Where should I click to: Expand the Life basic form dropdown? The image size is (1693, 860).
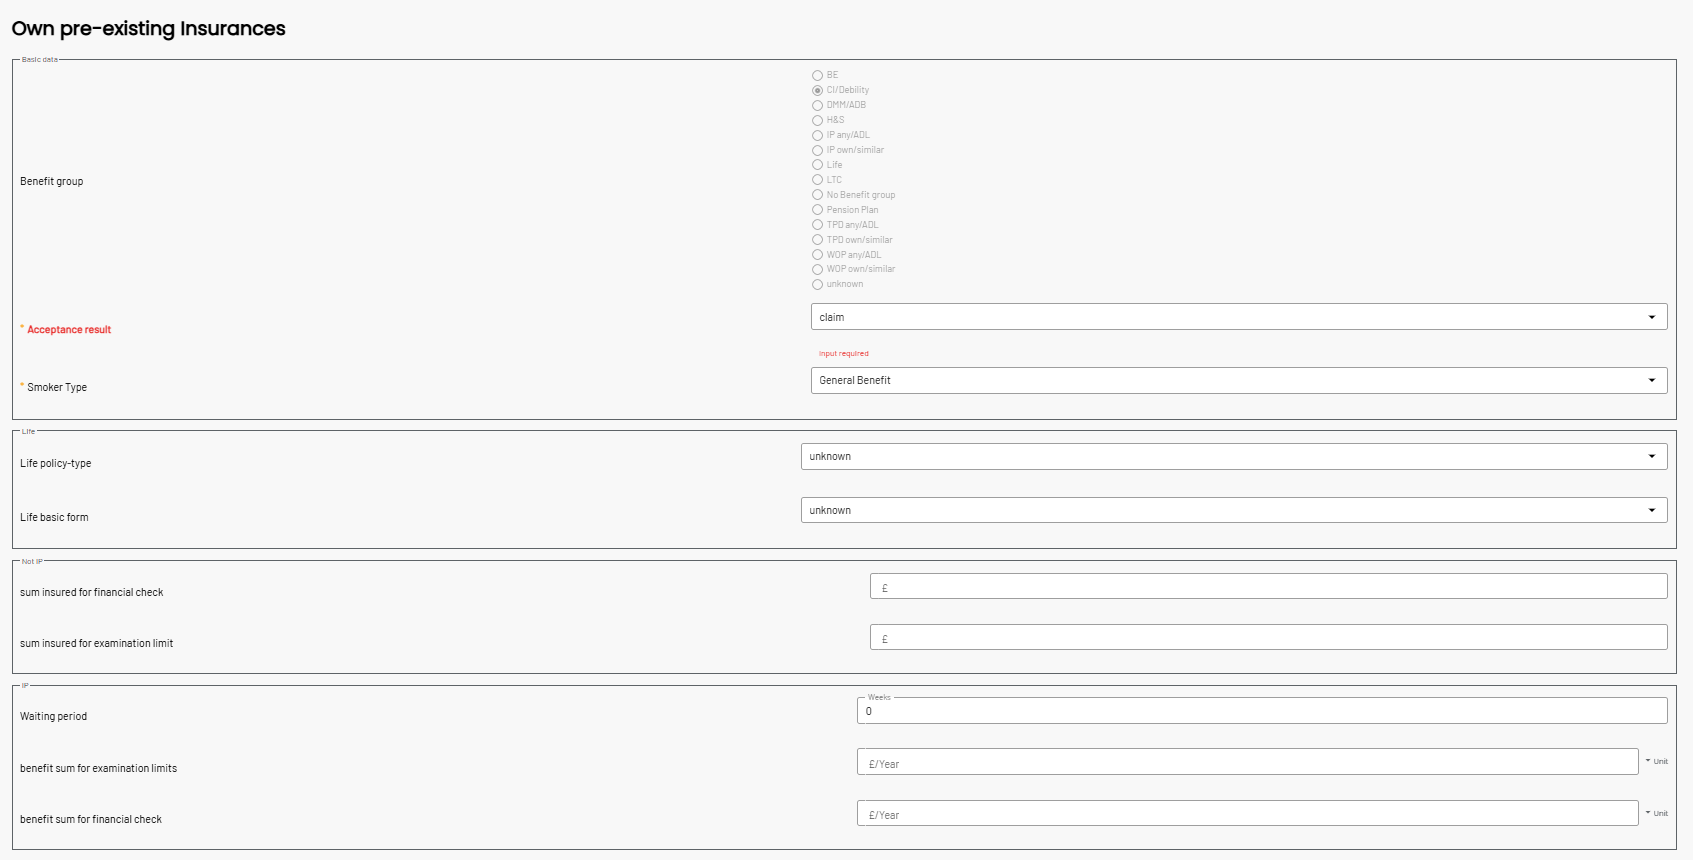1651,510
